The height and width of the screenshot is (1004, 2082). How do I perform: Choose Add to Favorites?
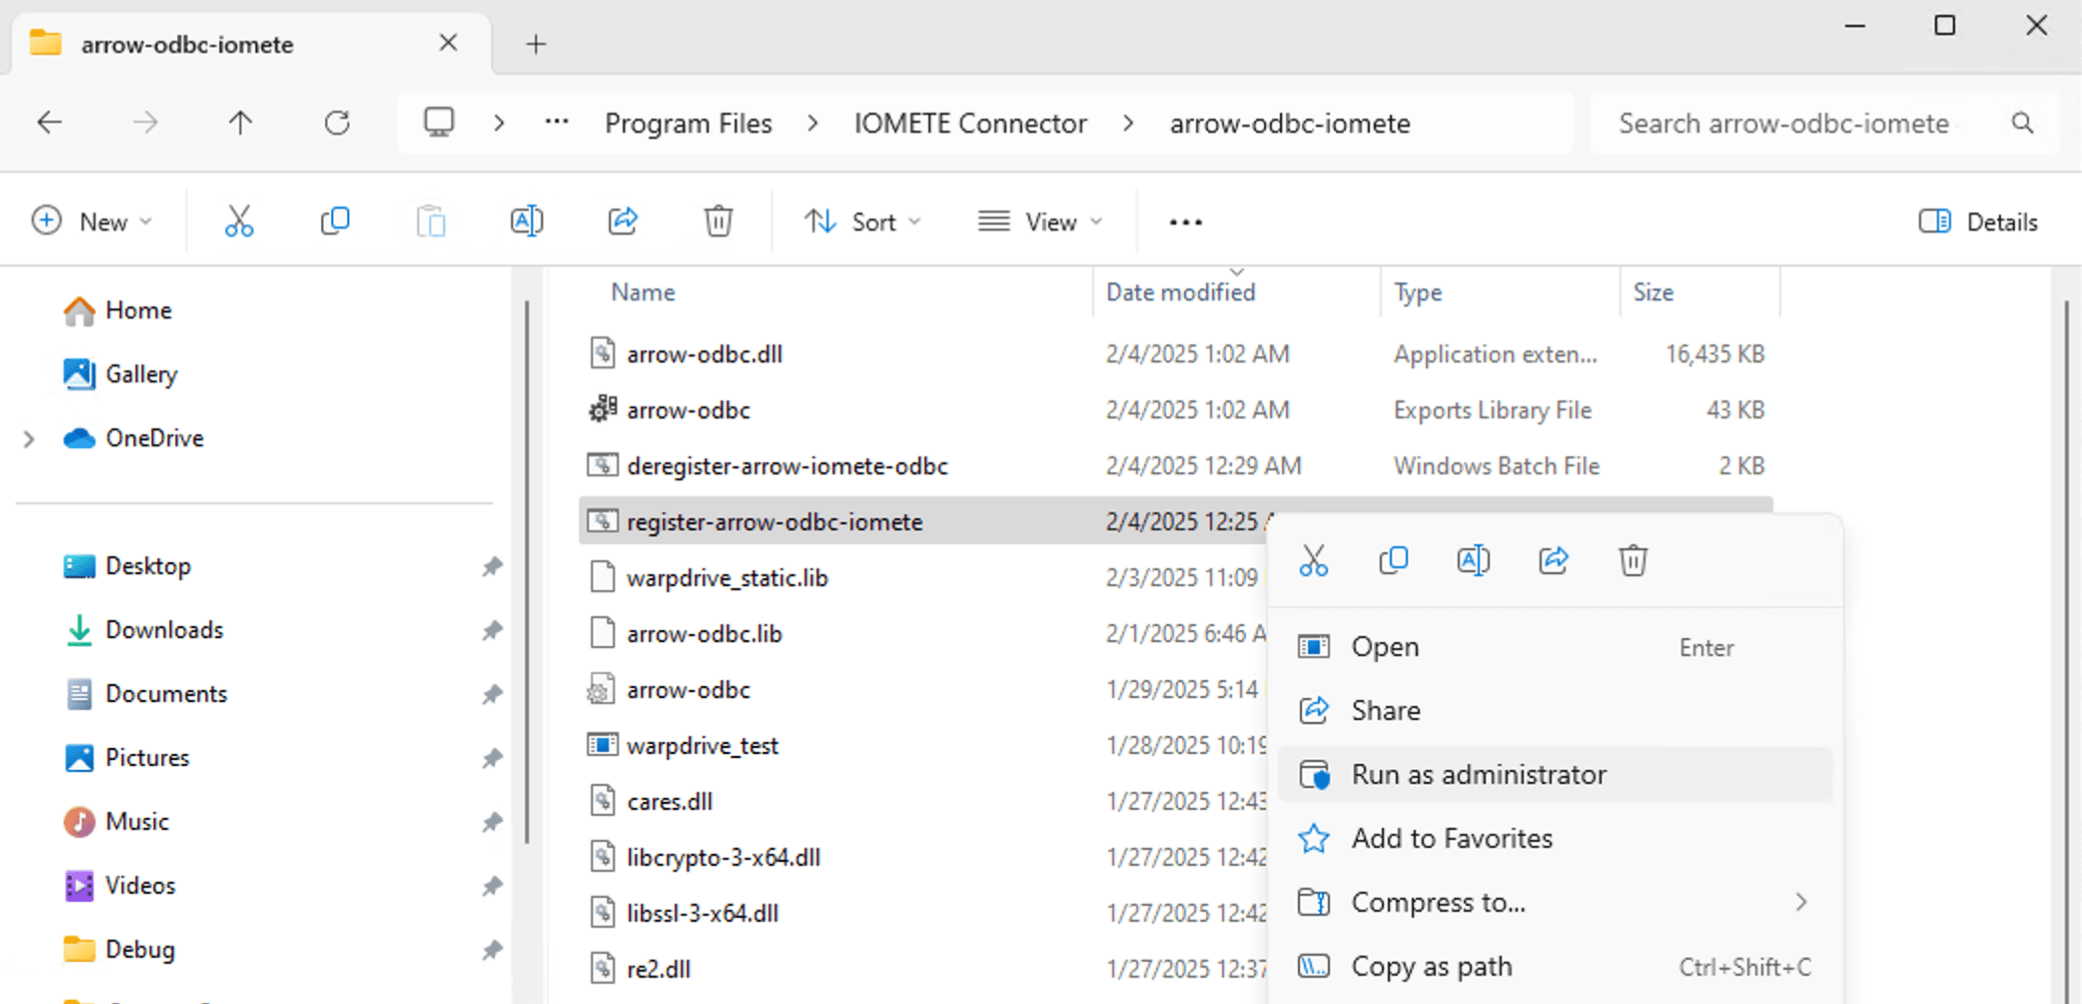tap(1554, 838)
